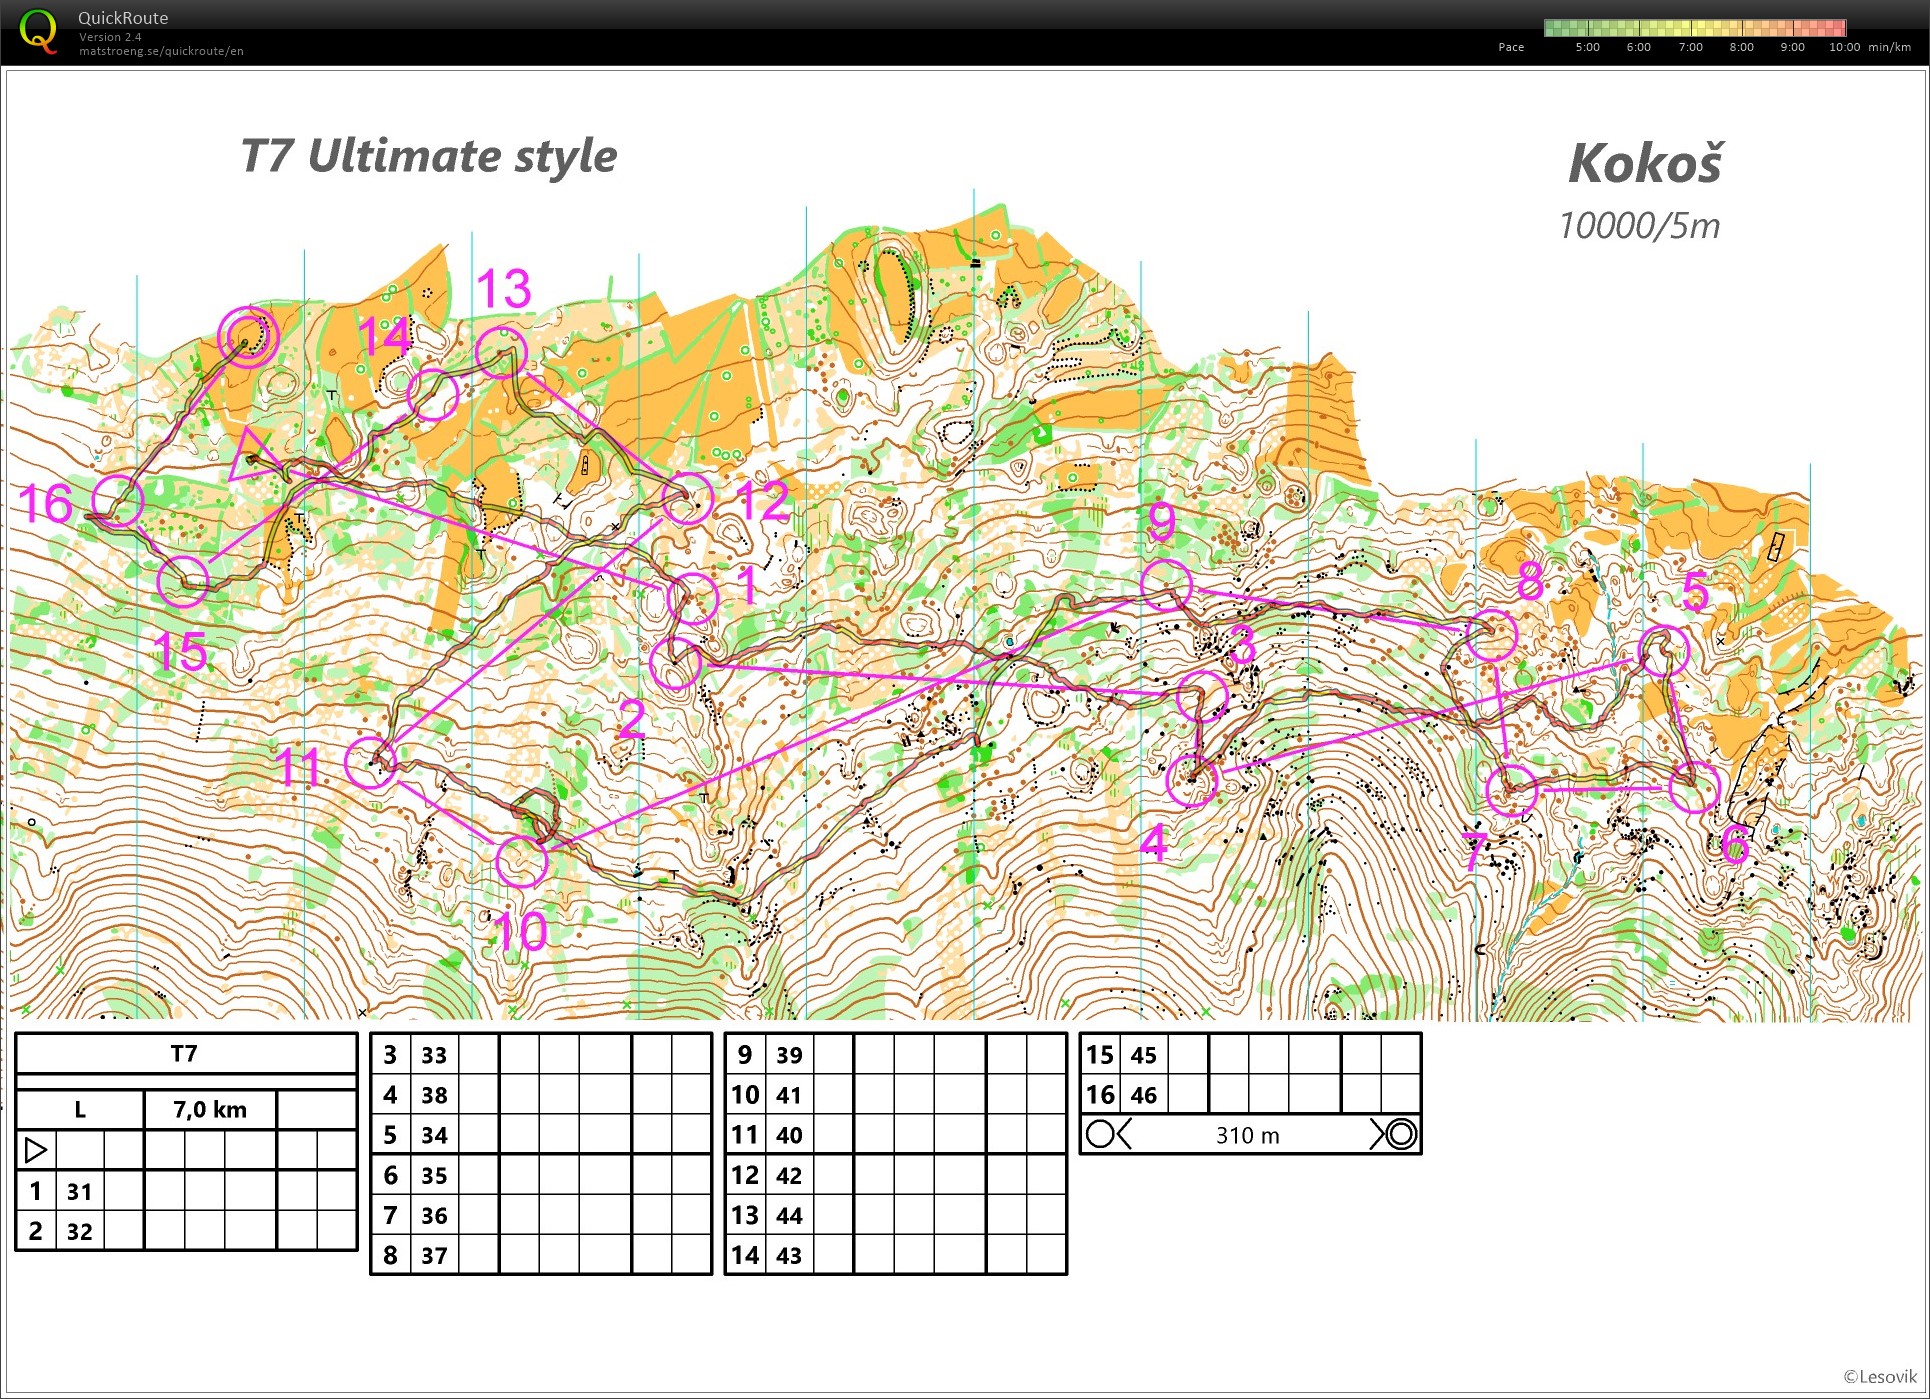Click the Kokoš map name title
The image size is (1930, 1399).
tap(1645, 163)
